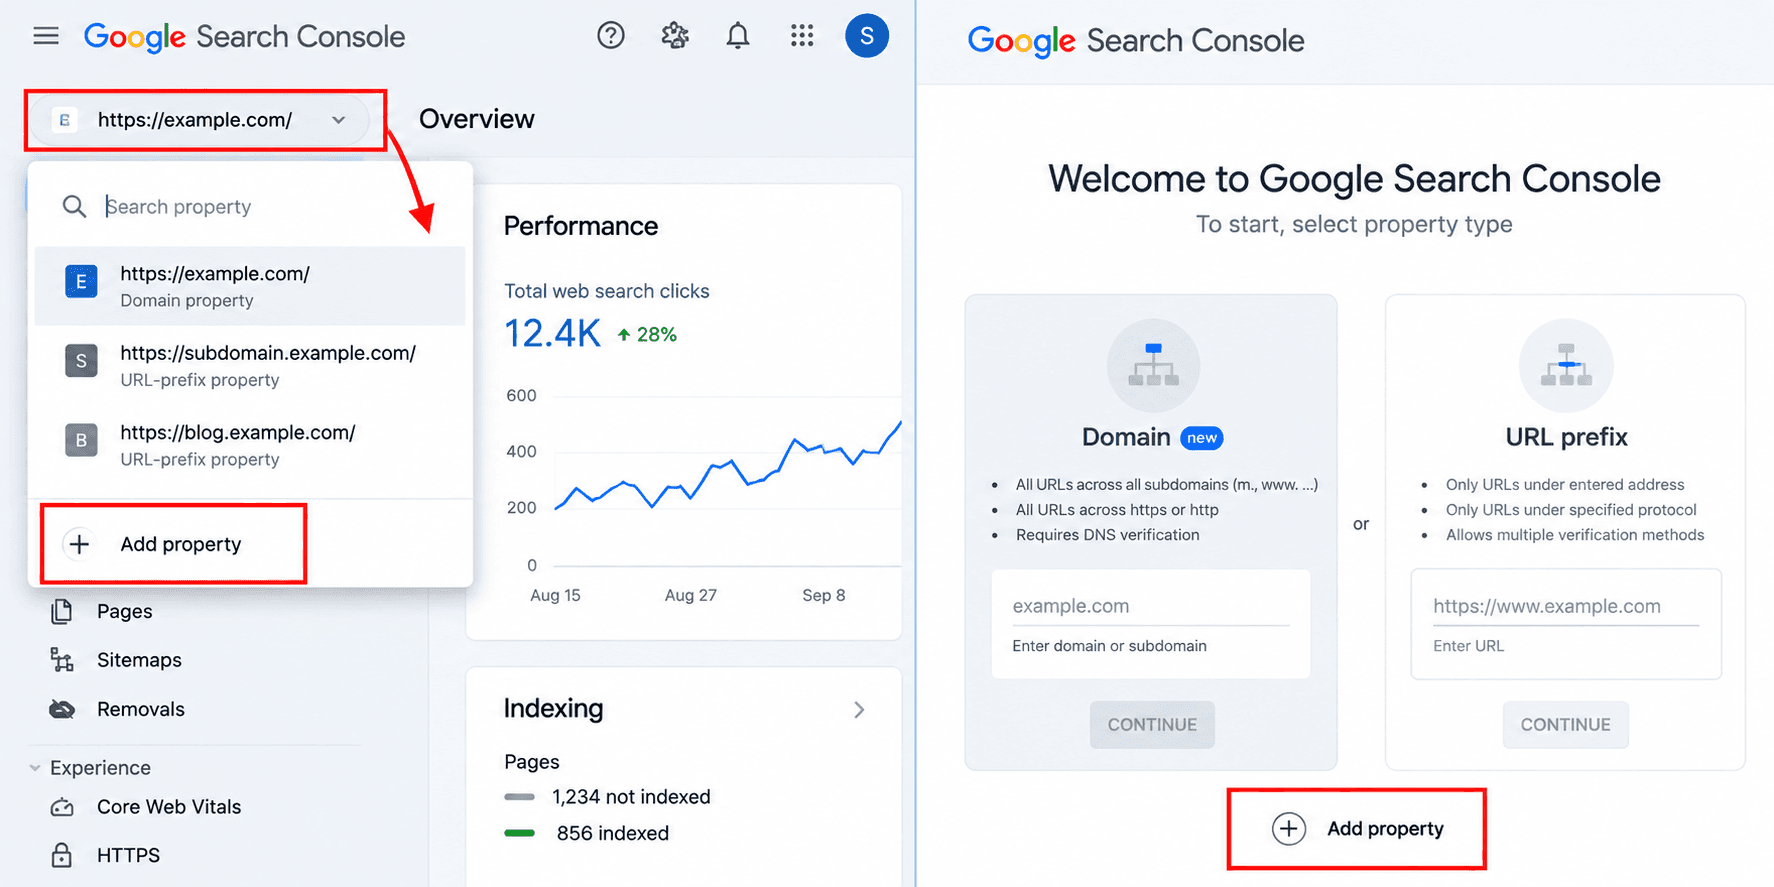Click the magnifier icon in property search

pyautogui.click(x=74, y=207)
